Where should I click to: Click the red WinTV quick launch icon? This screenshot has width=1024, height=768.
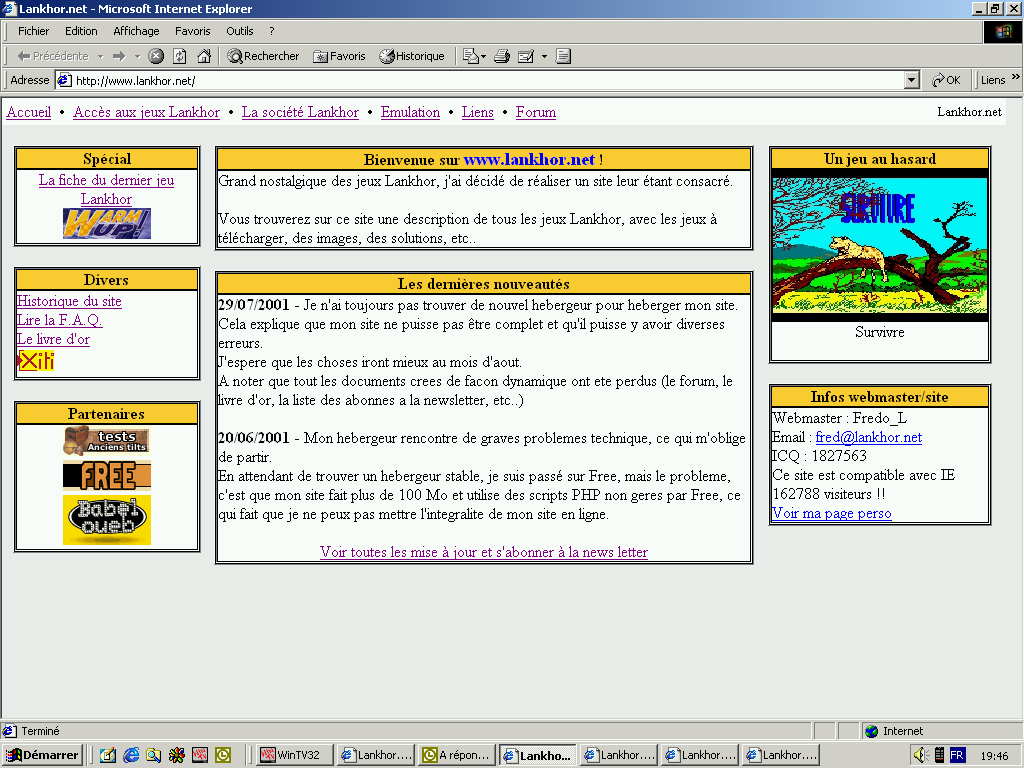point(200,755)
